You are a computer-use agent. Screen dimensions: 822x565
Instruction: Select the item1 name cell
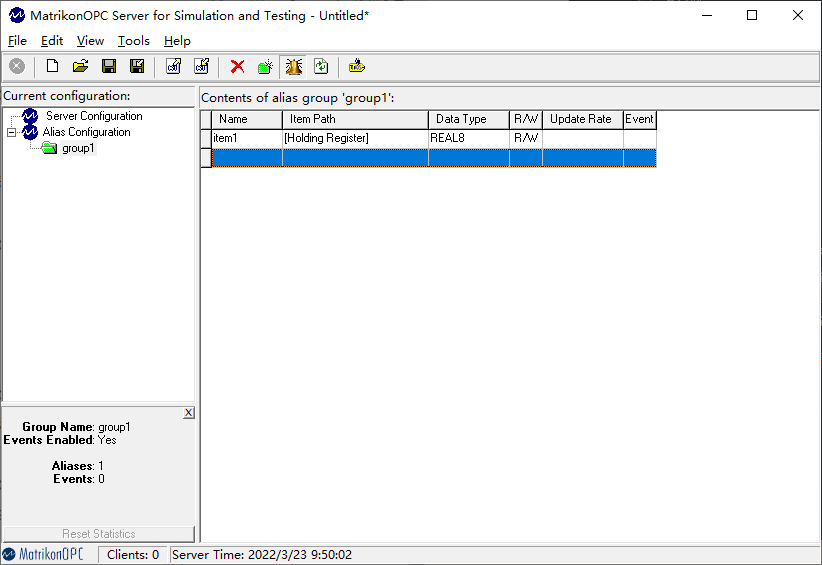pos(247,138)
